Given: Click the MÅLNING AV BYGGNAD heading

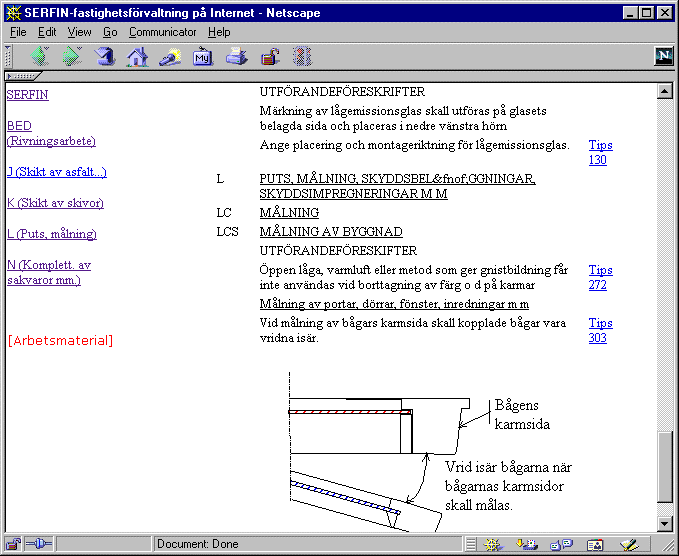Looking at the screenshot, I should pos(331,232).
